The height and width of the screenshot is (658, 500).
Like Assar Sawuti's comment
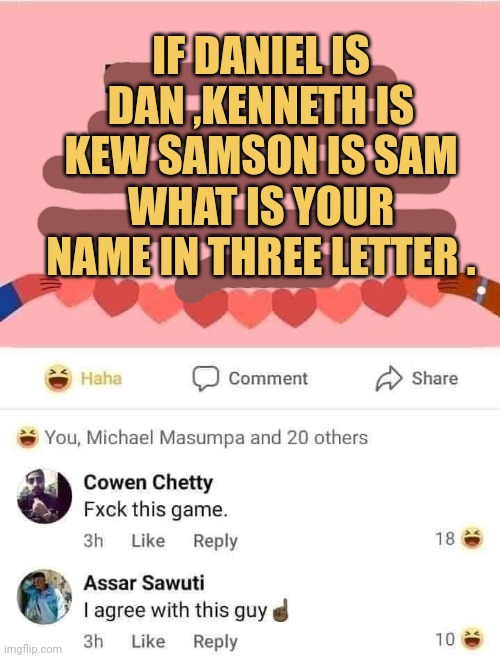coord(148,641)
